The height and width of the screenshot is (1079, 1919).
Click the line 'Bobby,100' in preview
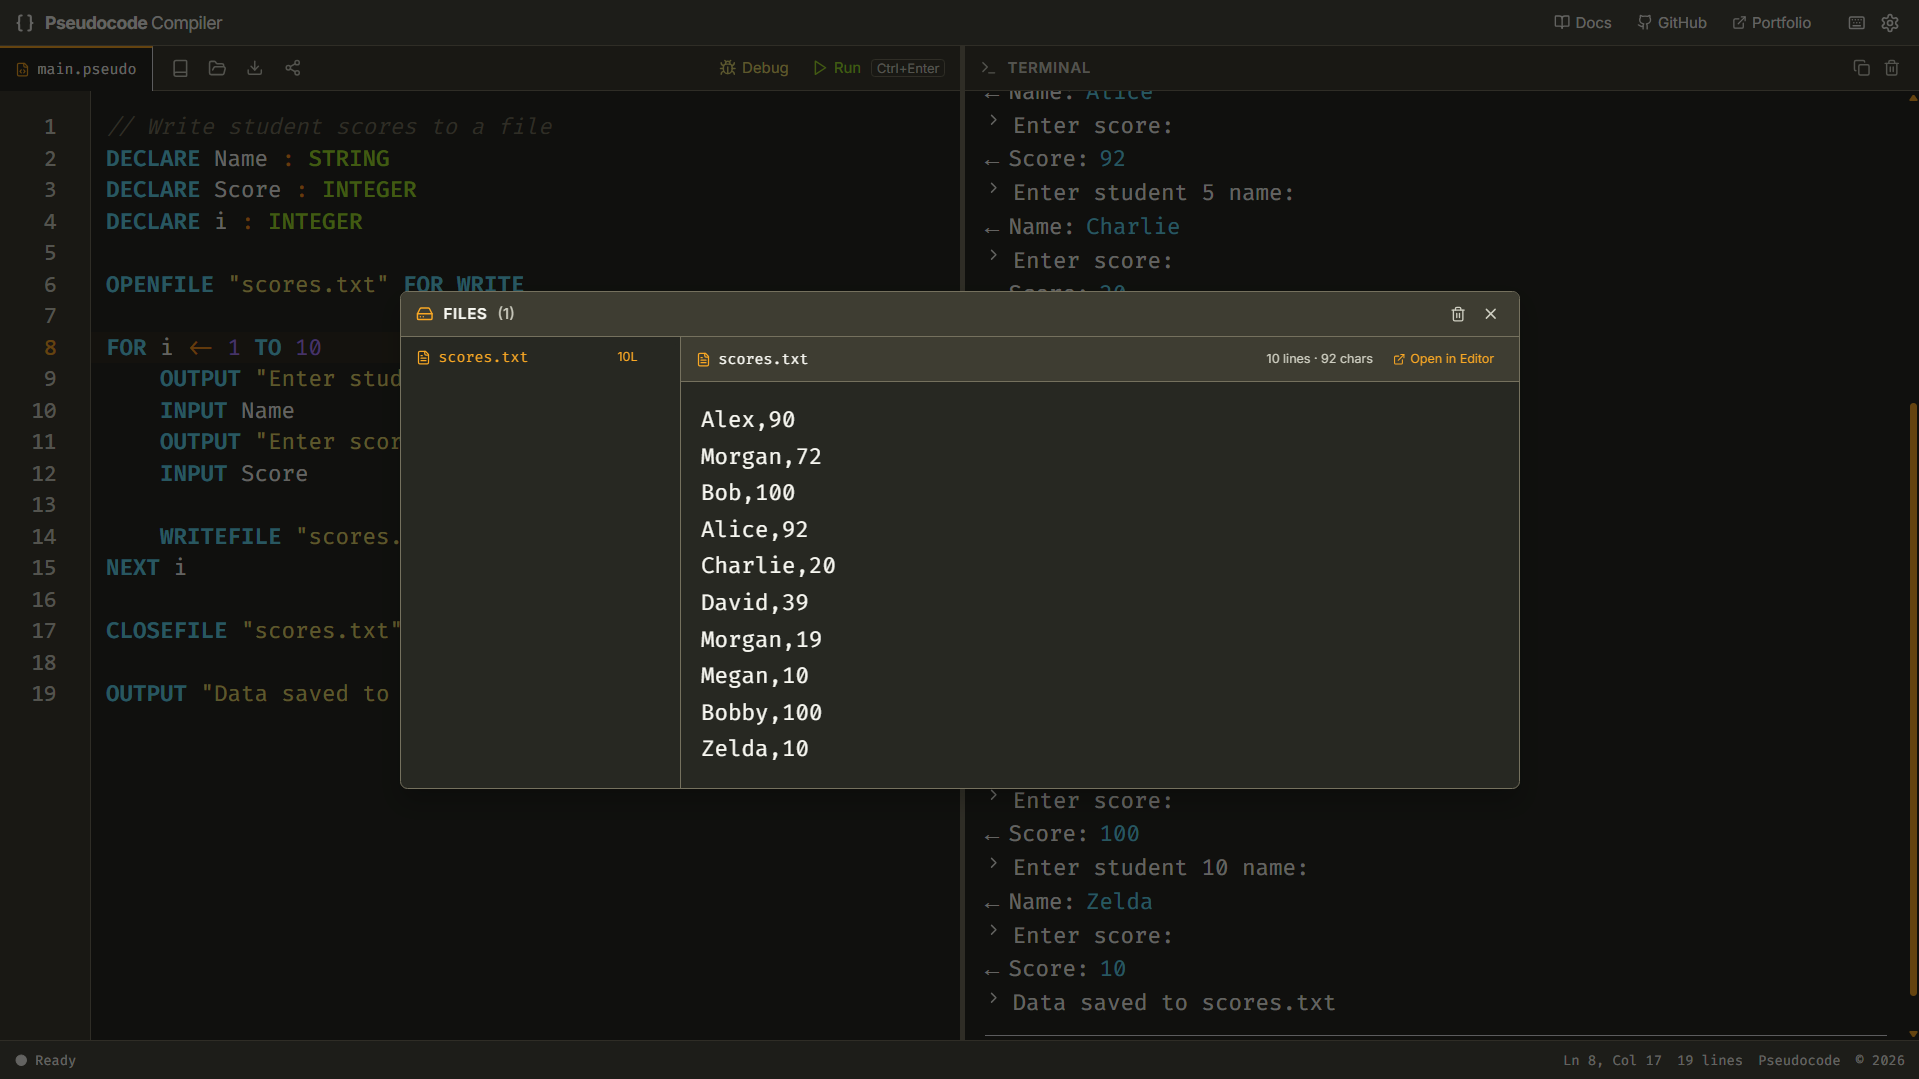pos(761,713)
